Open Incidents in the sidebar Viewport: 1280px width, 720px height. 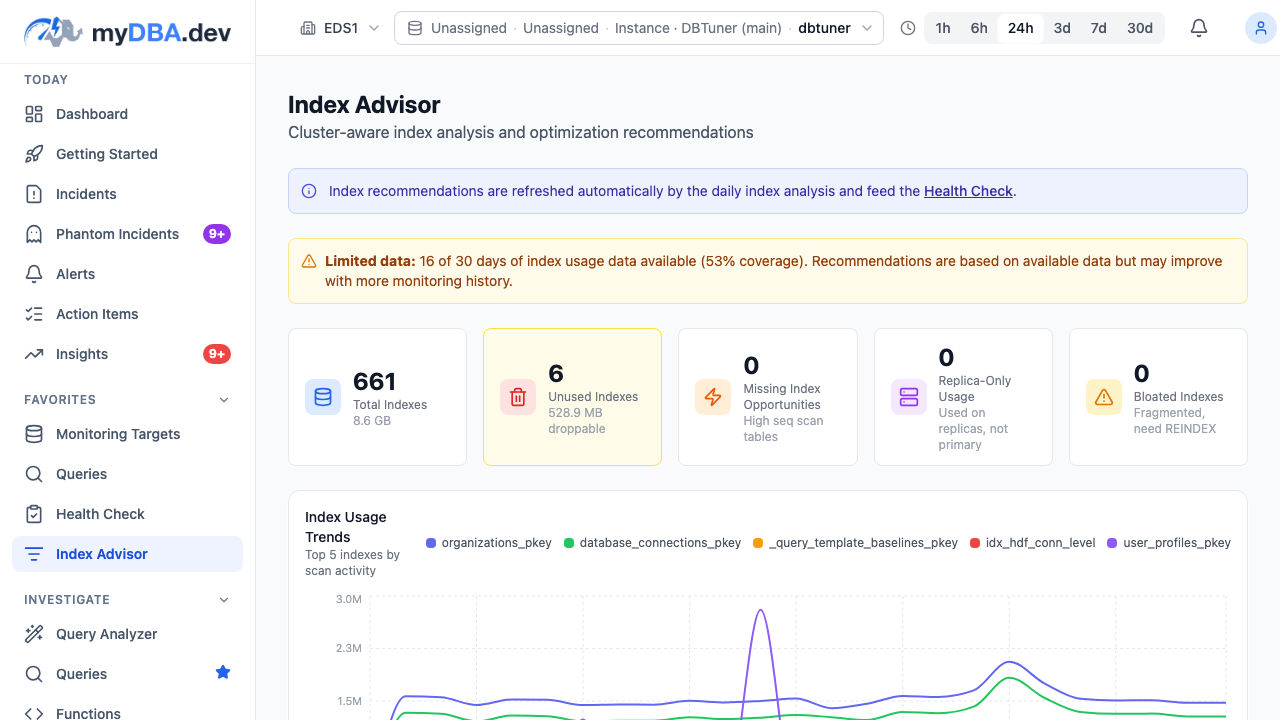coord(127,194)
